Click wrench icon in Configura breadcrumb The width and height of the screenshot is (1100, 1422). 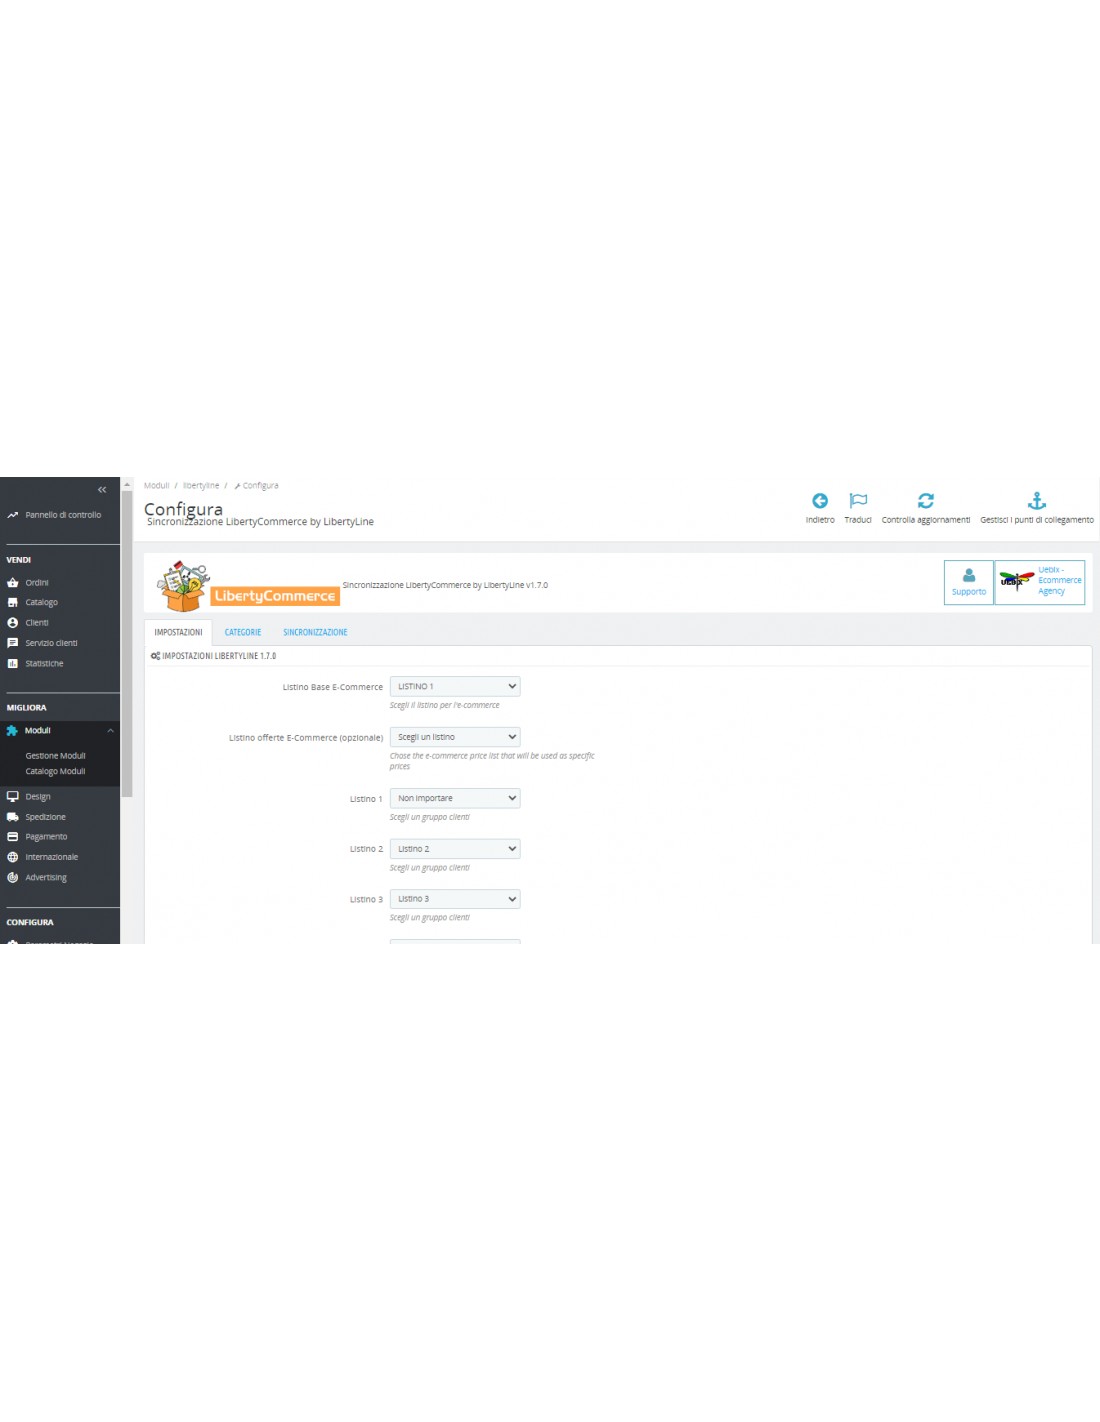(237, 486)
